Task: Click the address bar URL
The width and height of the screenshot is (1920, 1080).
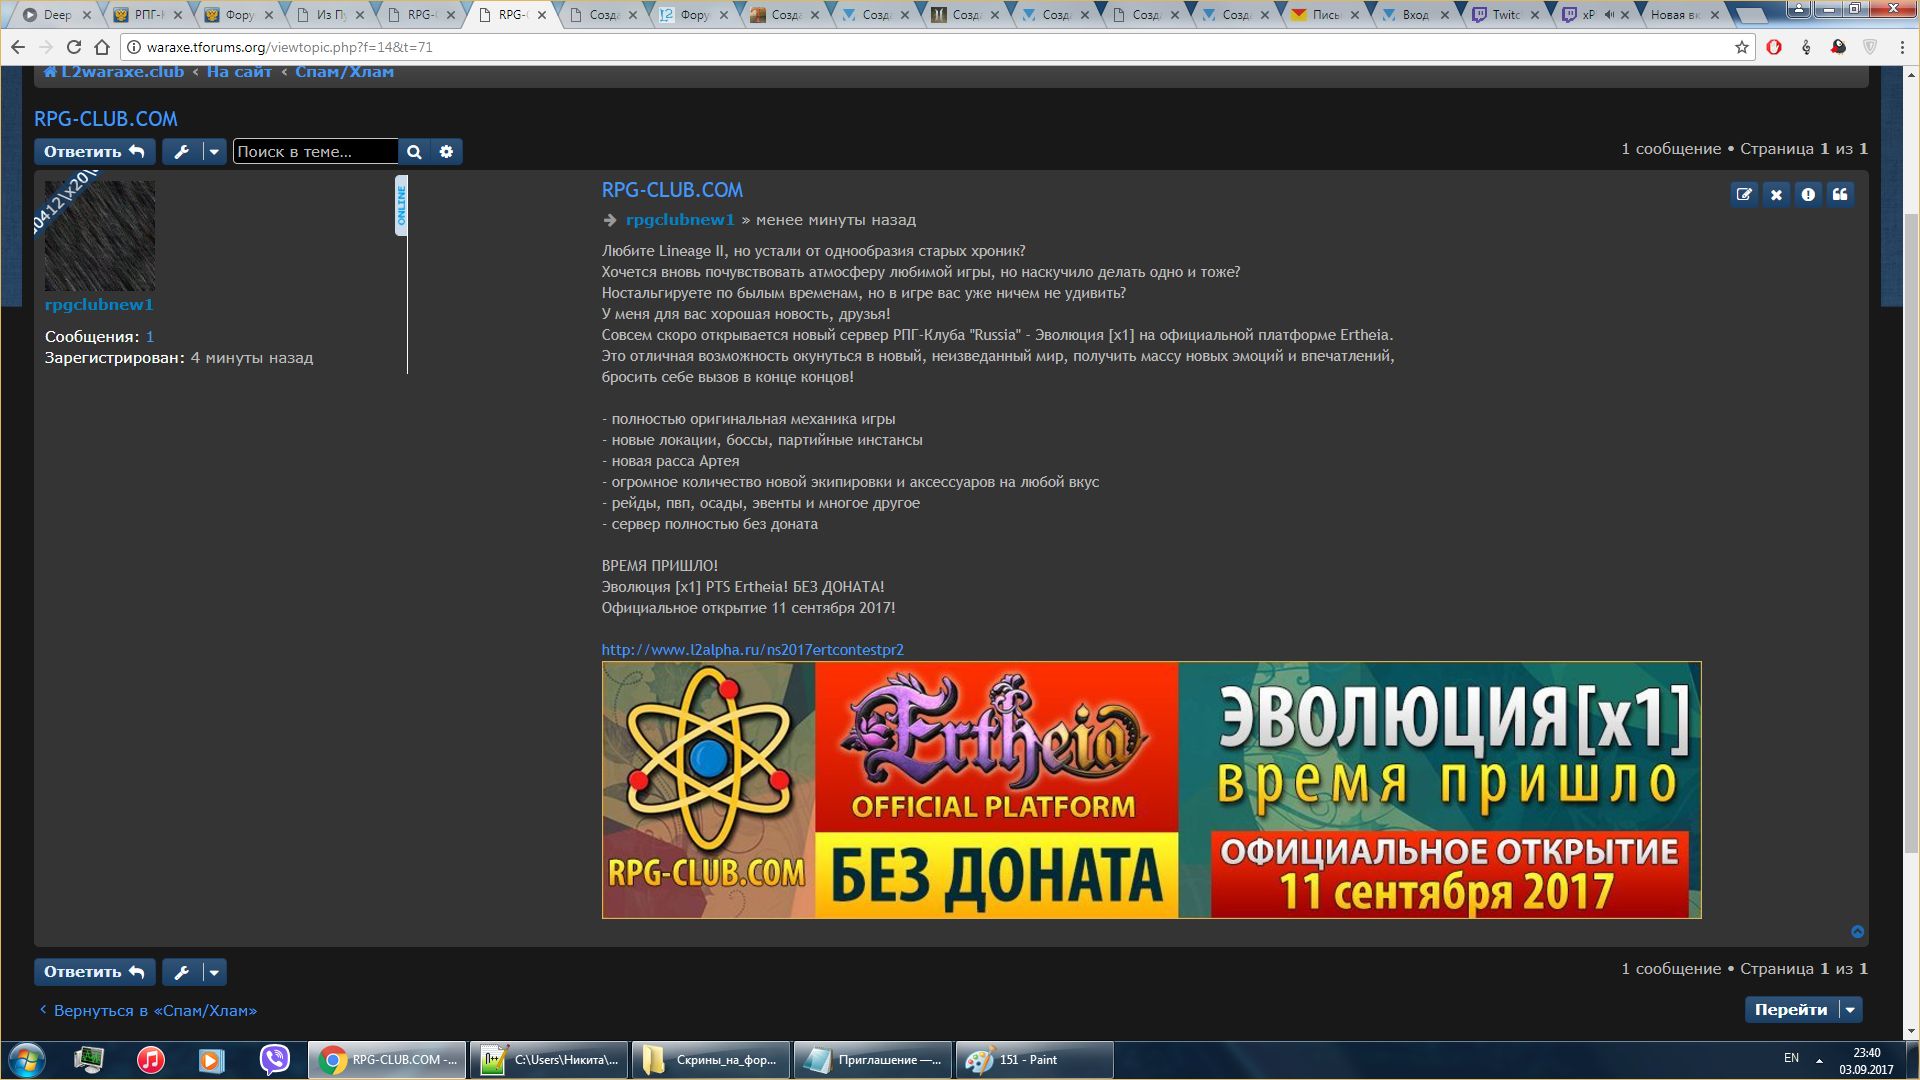Action: pos(290,47)
